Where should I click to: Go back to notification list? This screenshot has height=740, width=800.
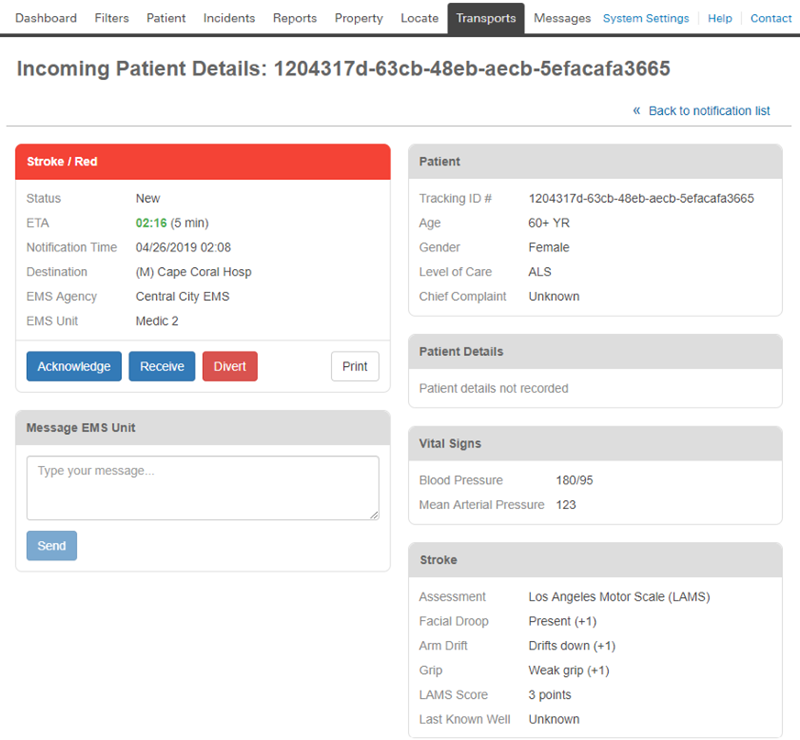(x=709, y=111)
